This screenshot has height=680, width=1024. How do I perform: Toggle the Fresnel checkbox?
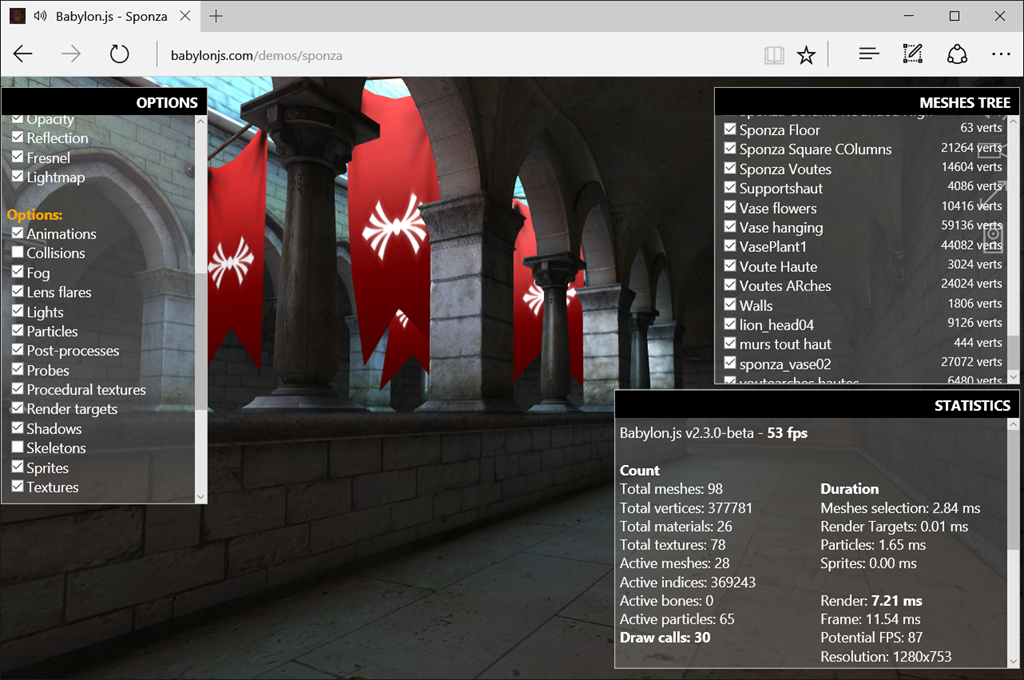pos(18,157)
